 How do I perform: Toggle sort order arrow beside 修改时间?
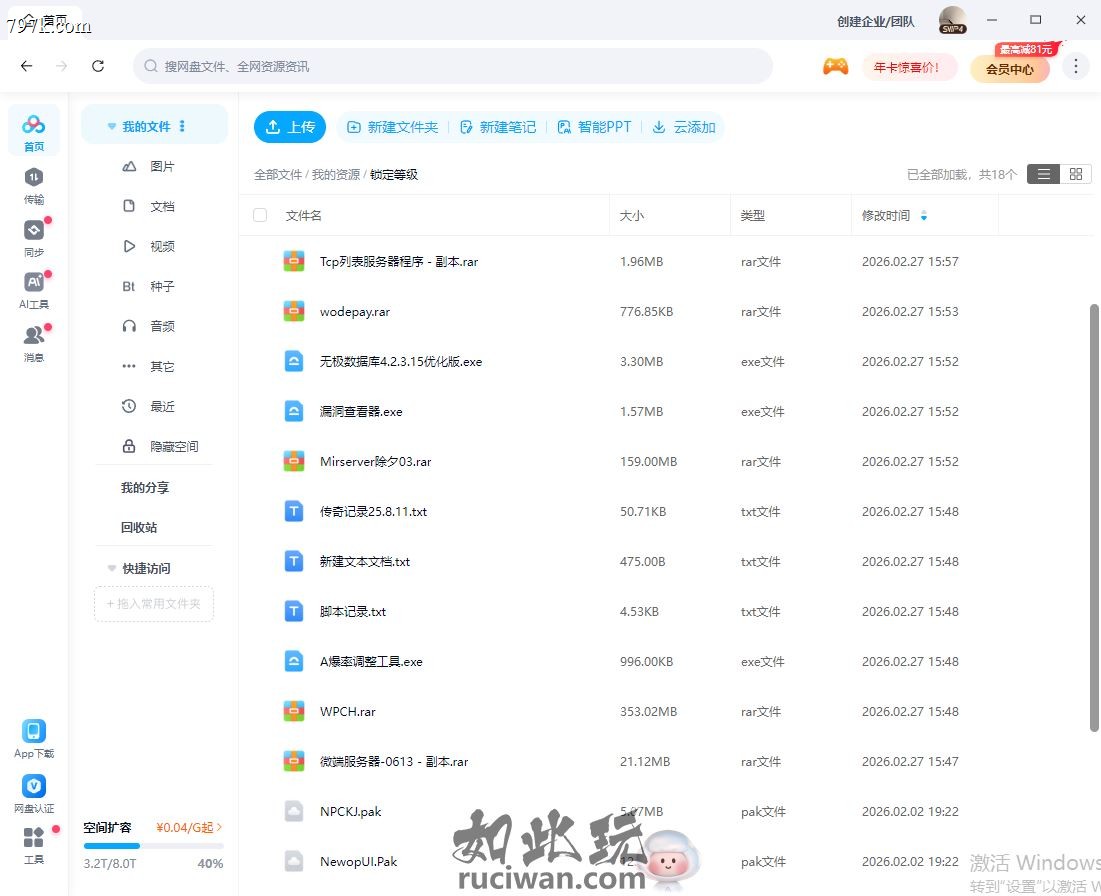pos(924,216)
